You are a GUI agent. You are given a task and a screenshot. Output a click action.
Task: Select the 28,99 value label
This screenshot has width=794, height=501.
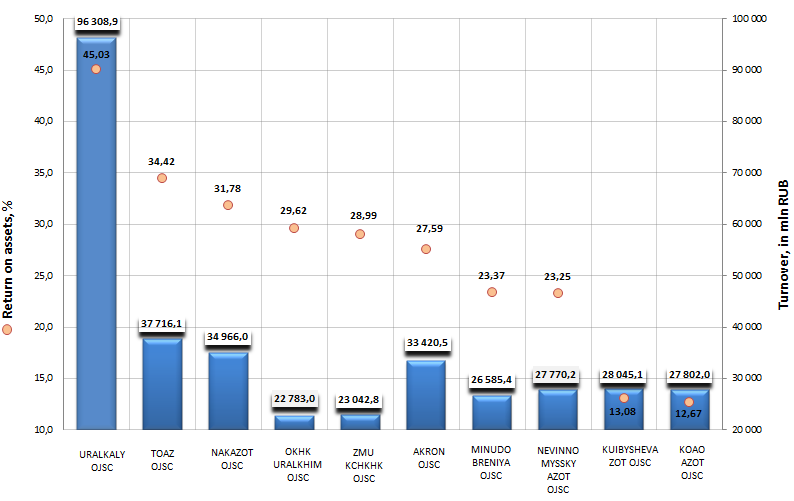[364, 216]
